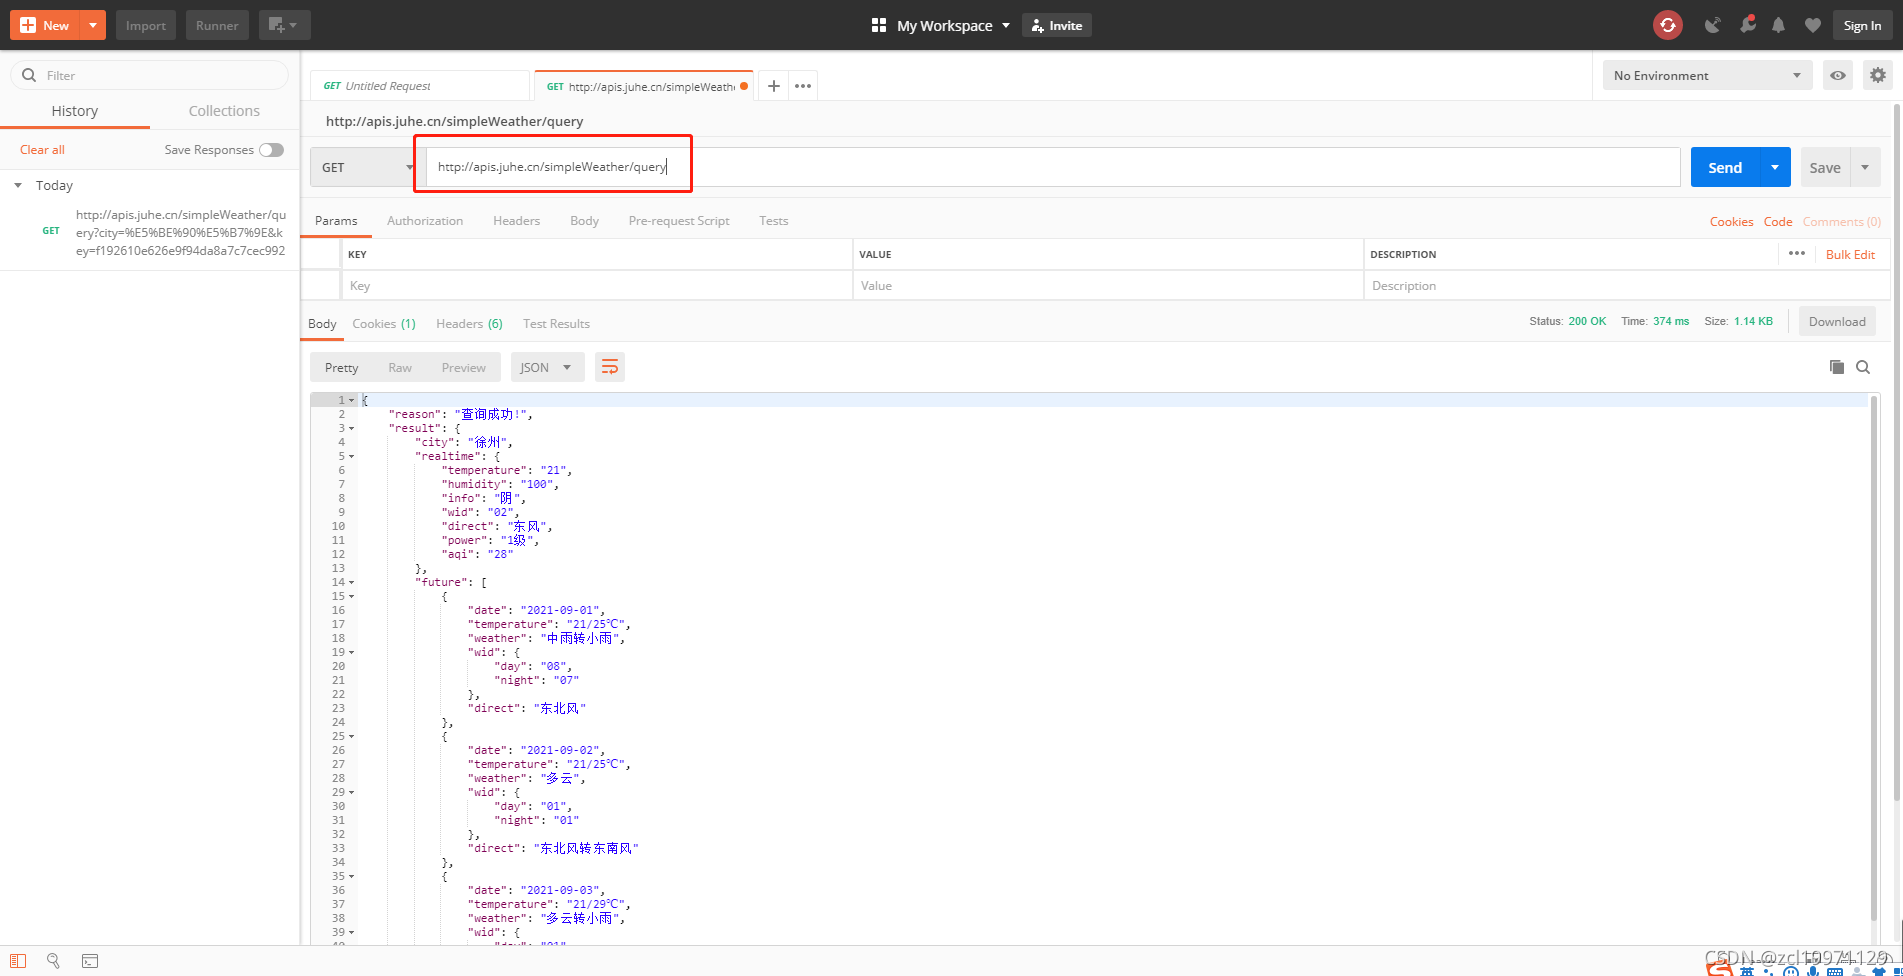Select Pretty response view
Screen dimensions: 1903x976
point(341,367)
